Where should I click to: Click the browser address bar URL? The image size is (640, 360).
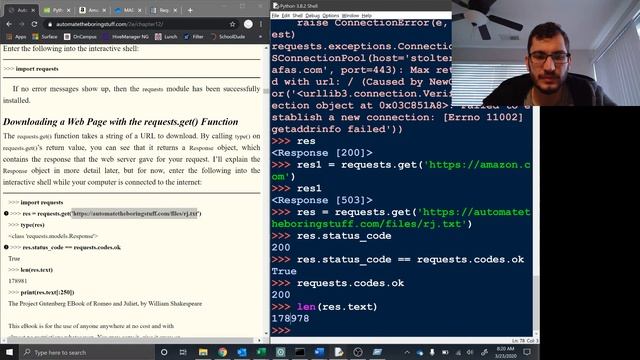[109, 24]
